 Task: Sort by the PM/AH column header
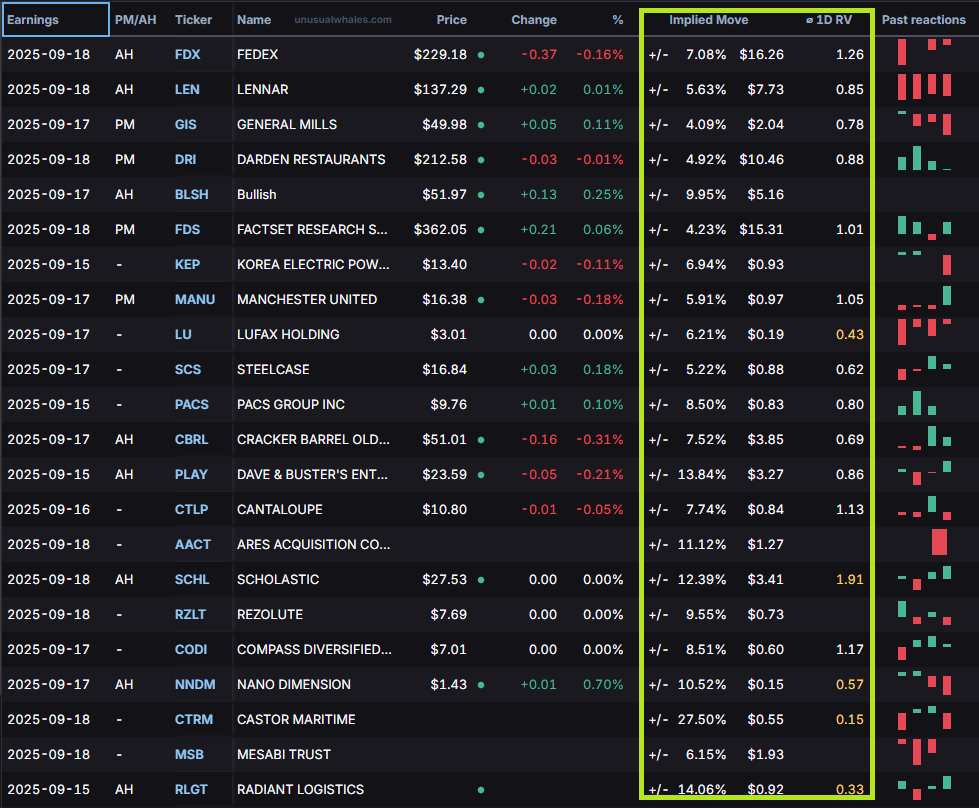135,19
